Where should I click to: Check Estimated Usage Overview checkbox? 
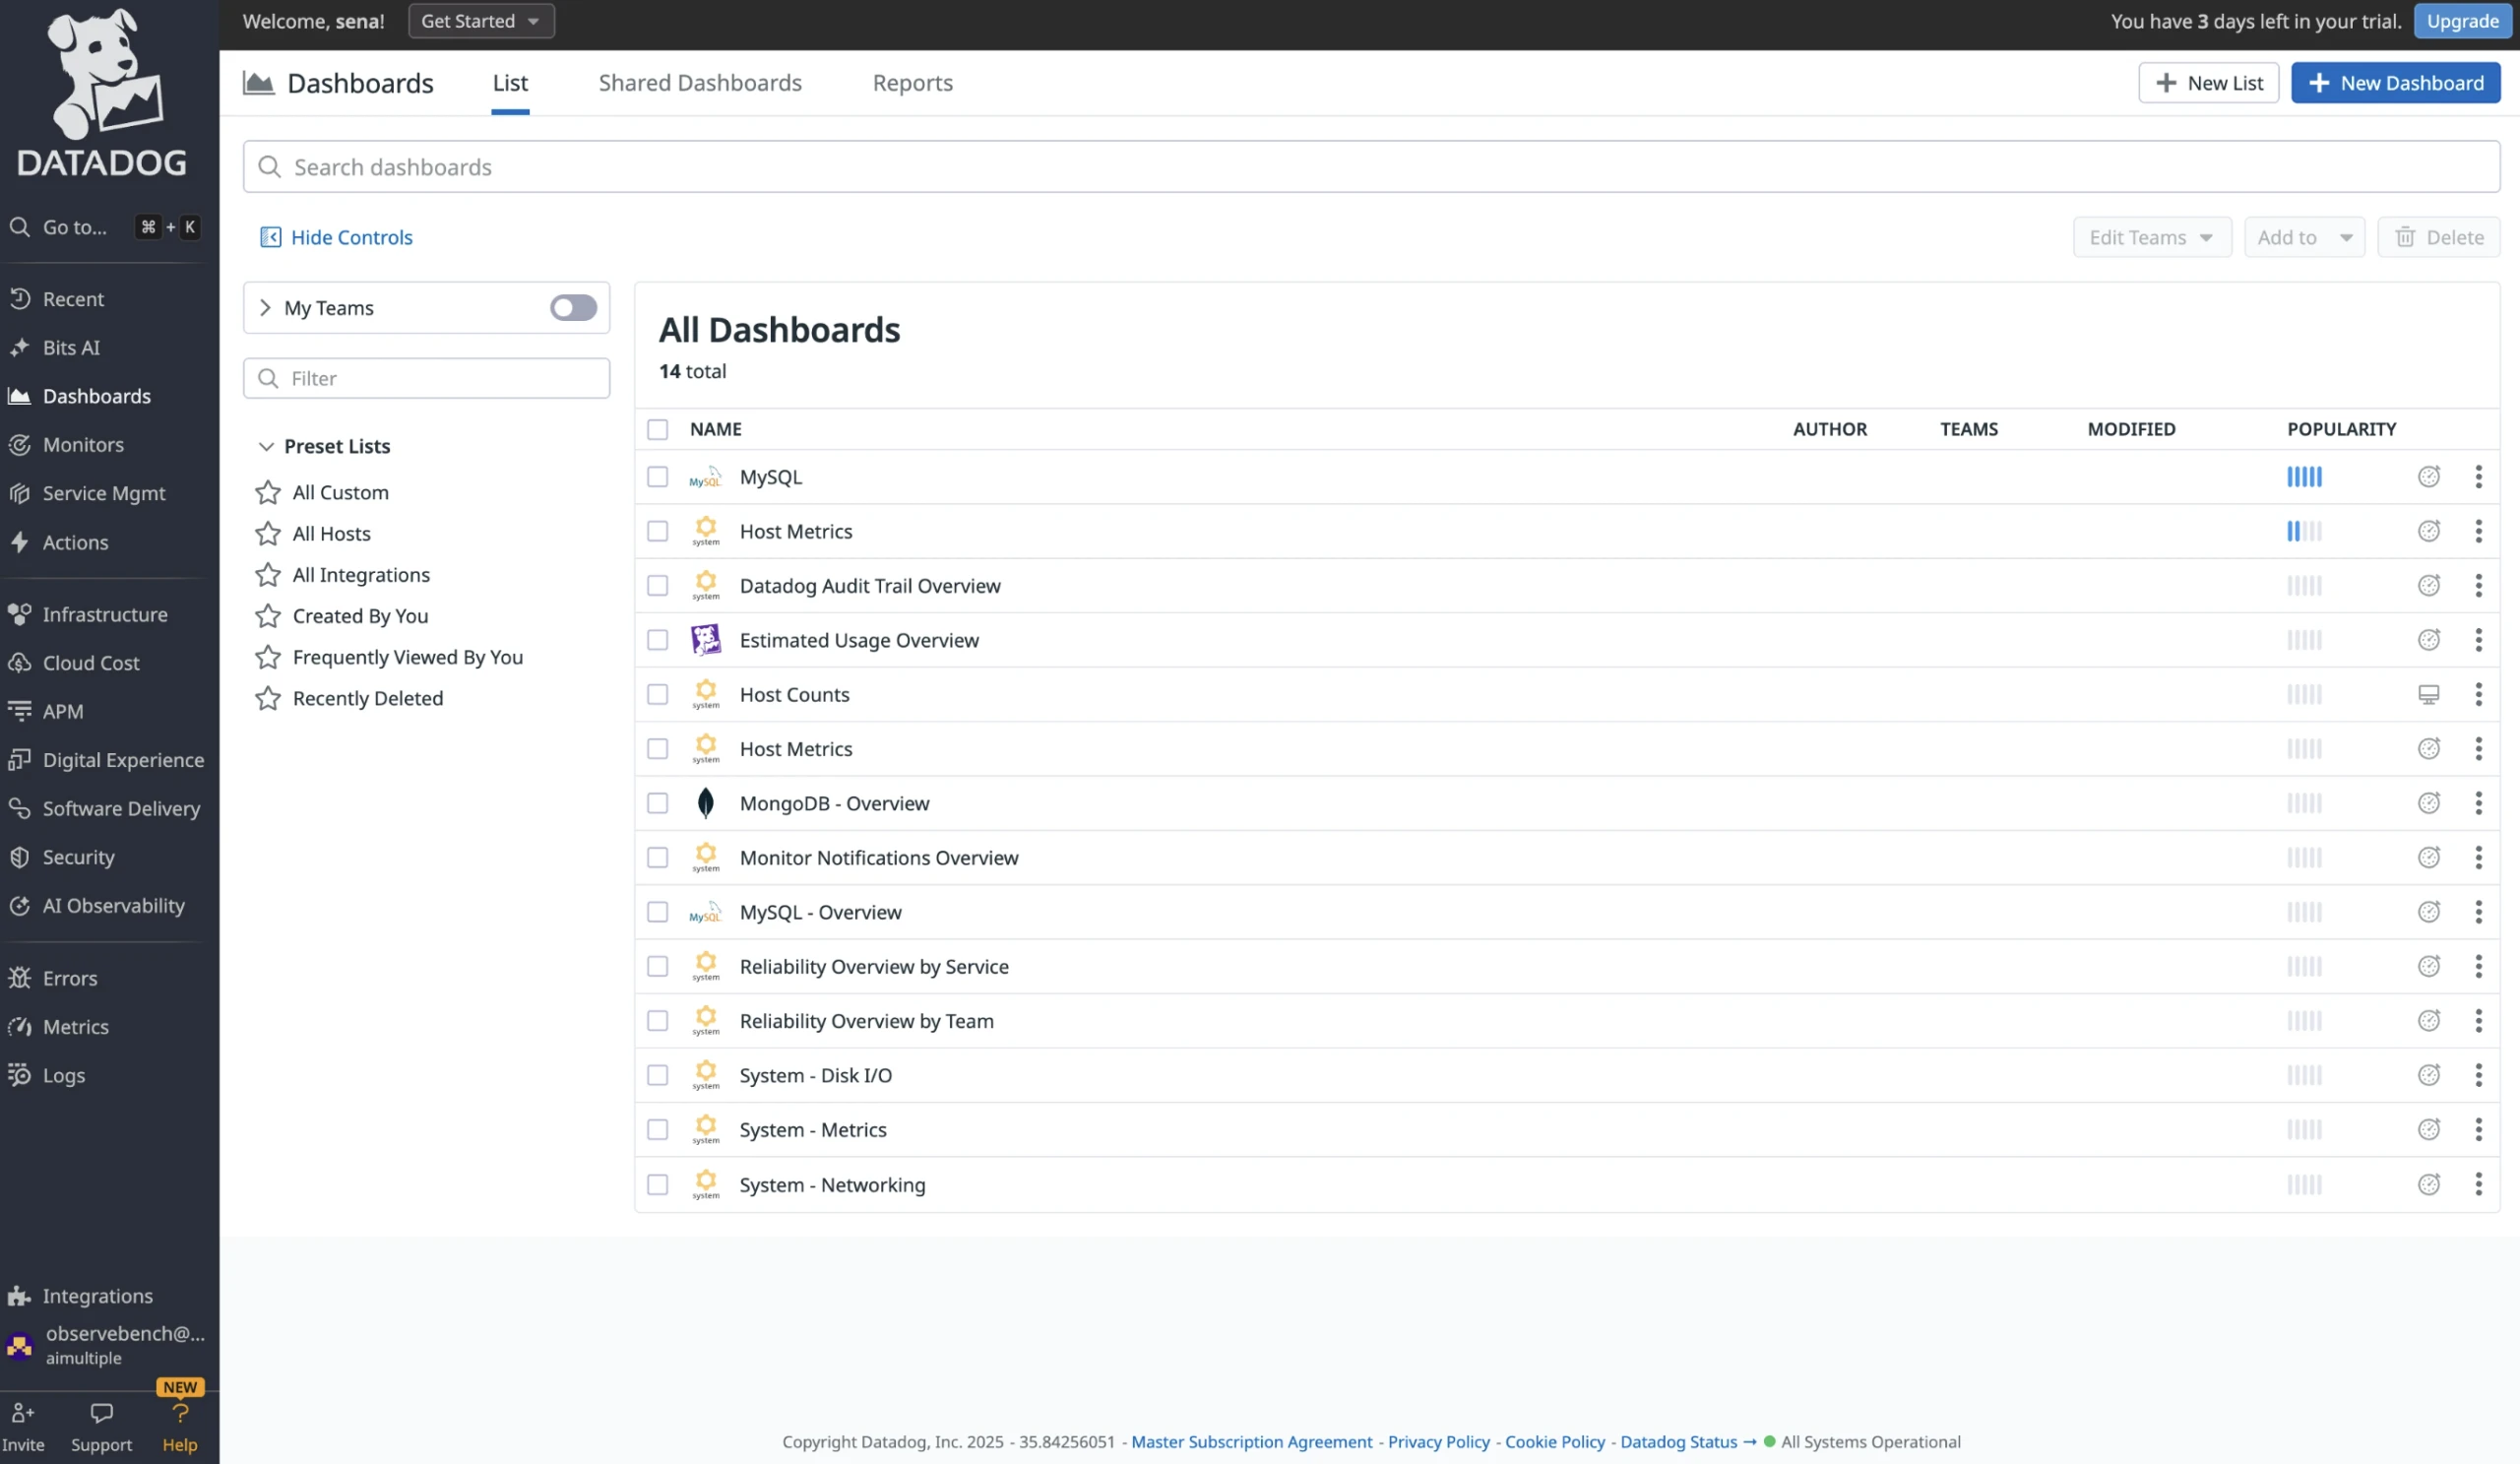657,639
